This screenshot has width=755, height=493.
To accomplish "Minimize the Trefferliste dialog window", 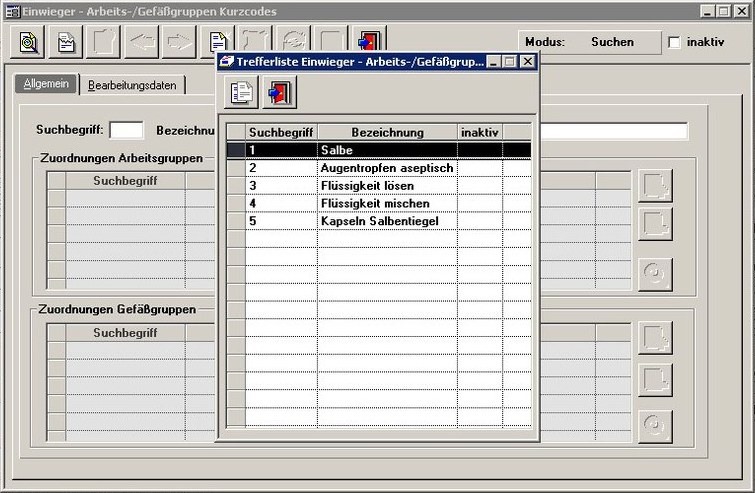I will point(494,62).
